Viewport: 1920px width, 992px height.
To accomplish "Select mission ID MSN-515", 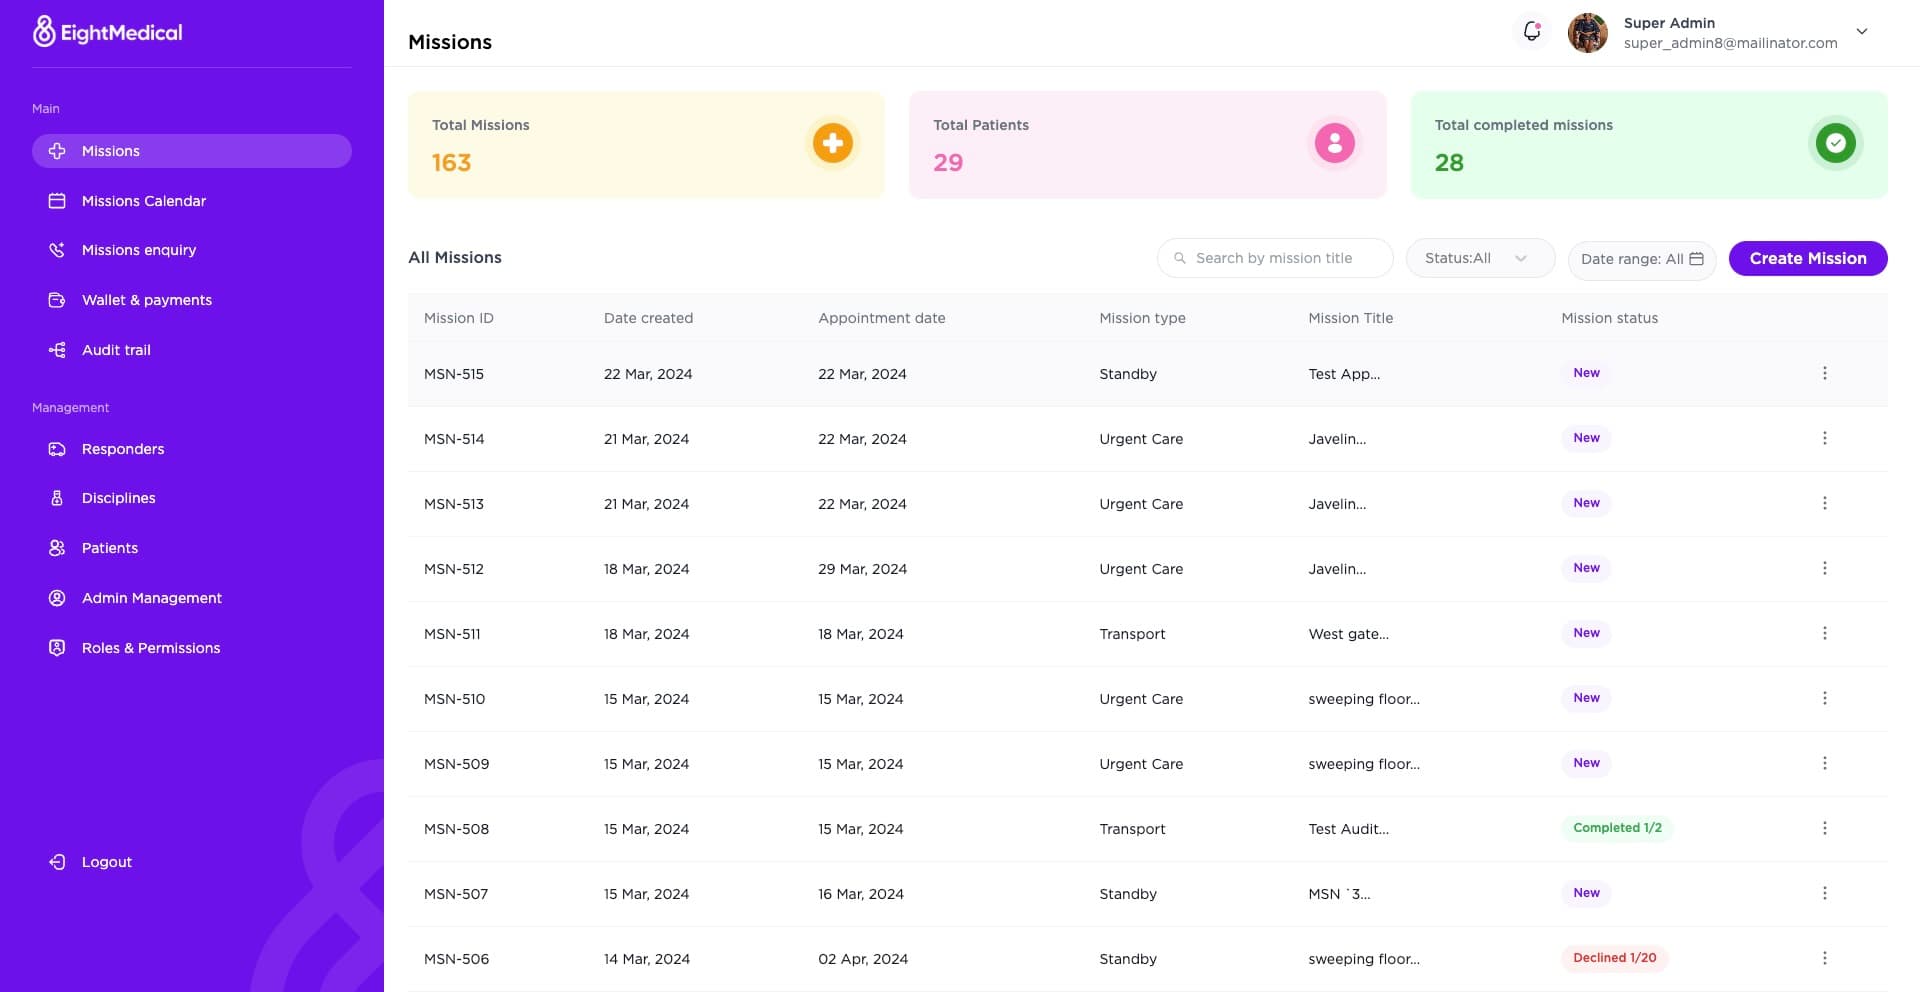I will pyautogui.click(x=454, y=374).
